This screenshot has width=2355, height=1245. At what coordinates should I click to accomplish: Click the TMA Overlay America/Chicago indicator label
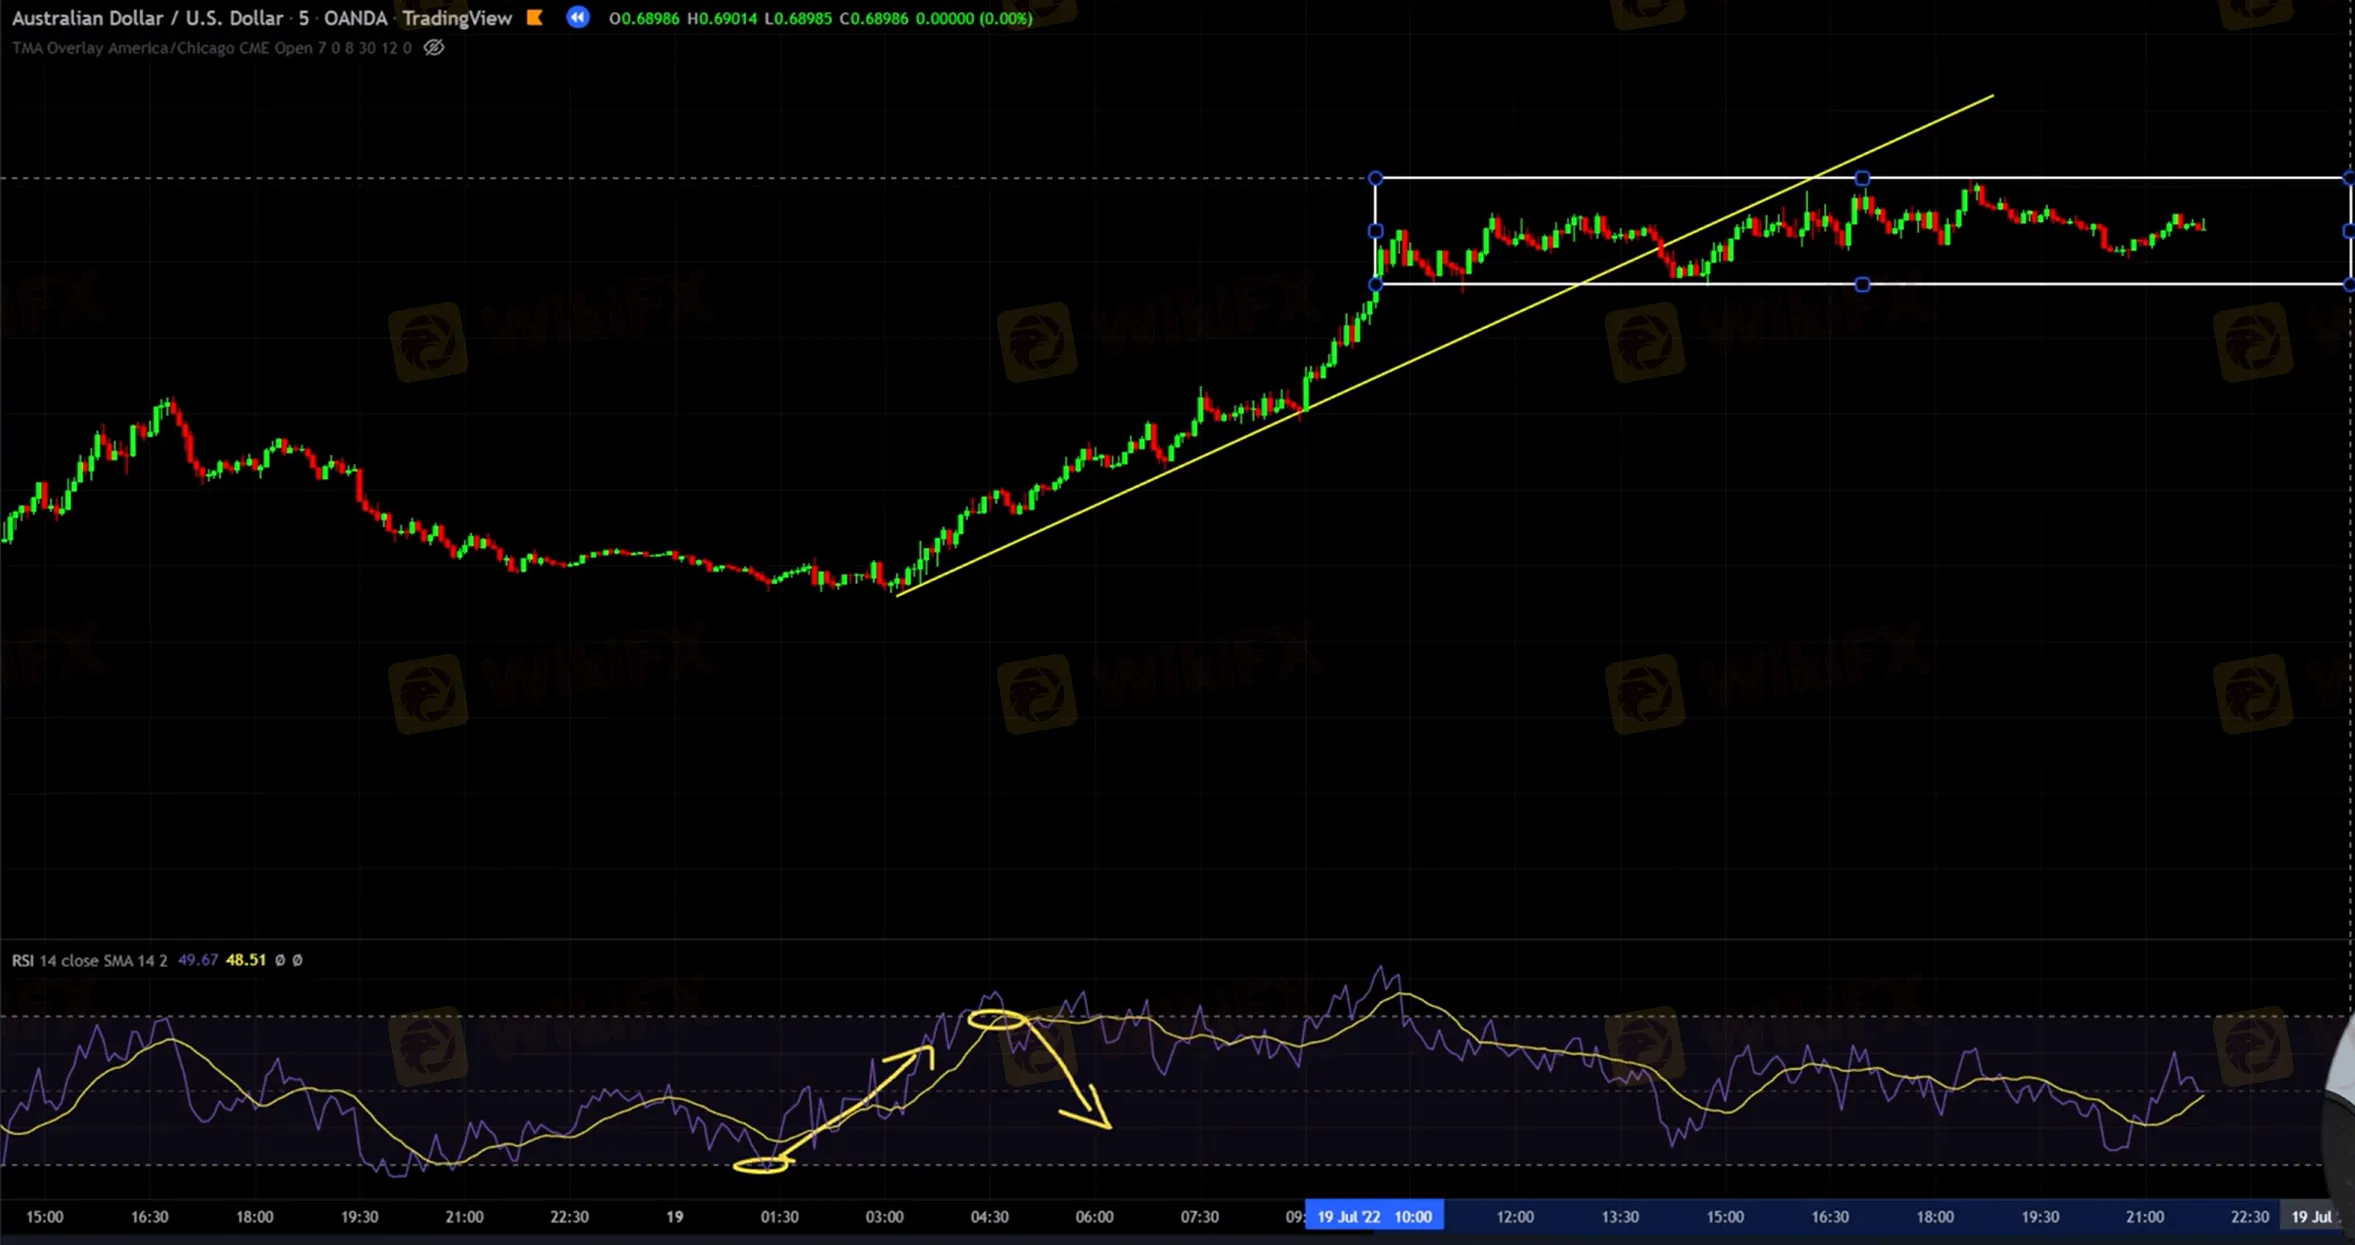tap(210, 48)
